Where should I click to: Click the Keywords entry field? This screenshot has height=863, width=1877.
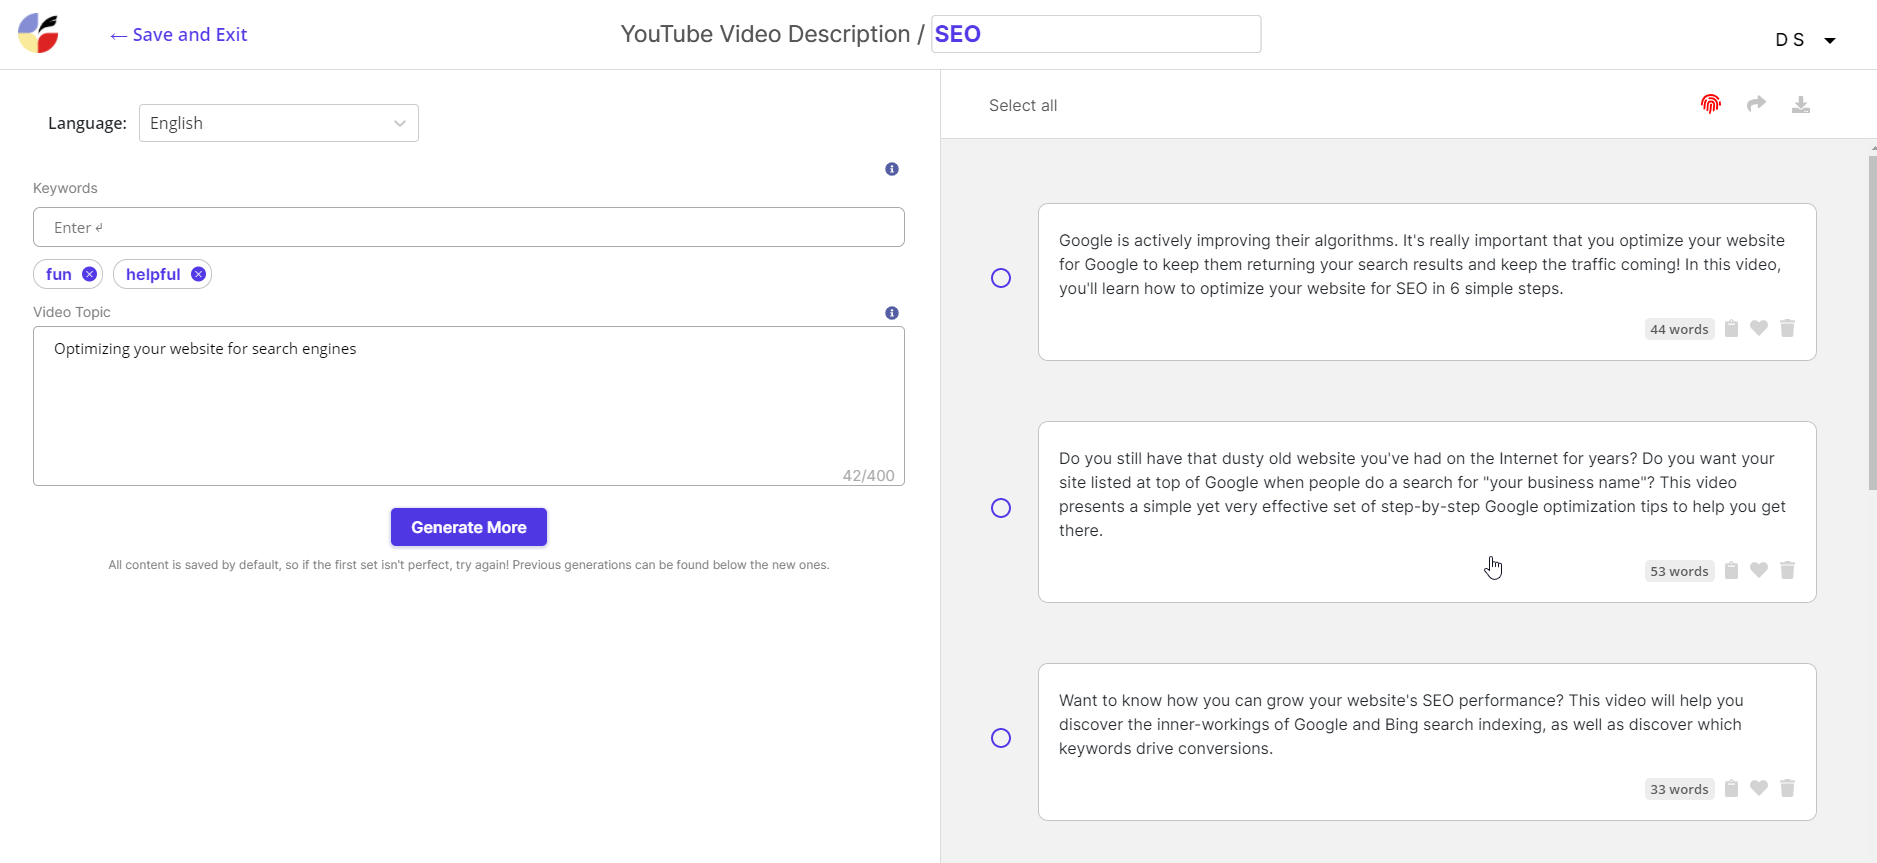pos(469,227)
